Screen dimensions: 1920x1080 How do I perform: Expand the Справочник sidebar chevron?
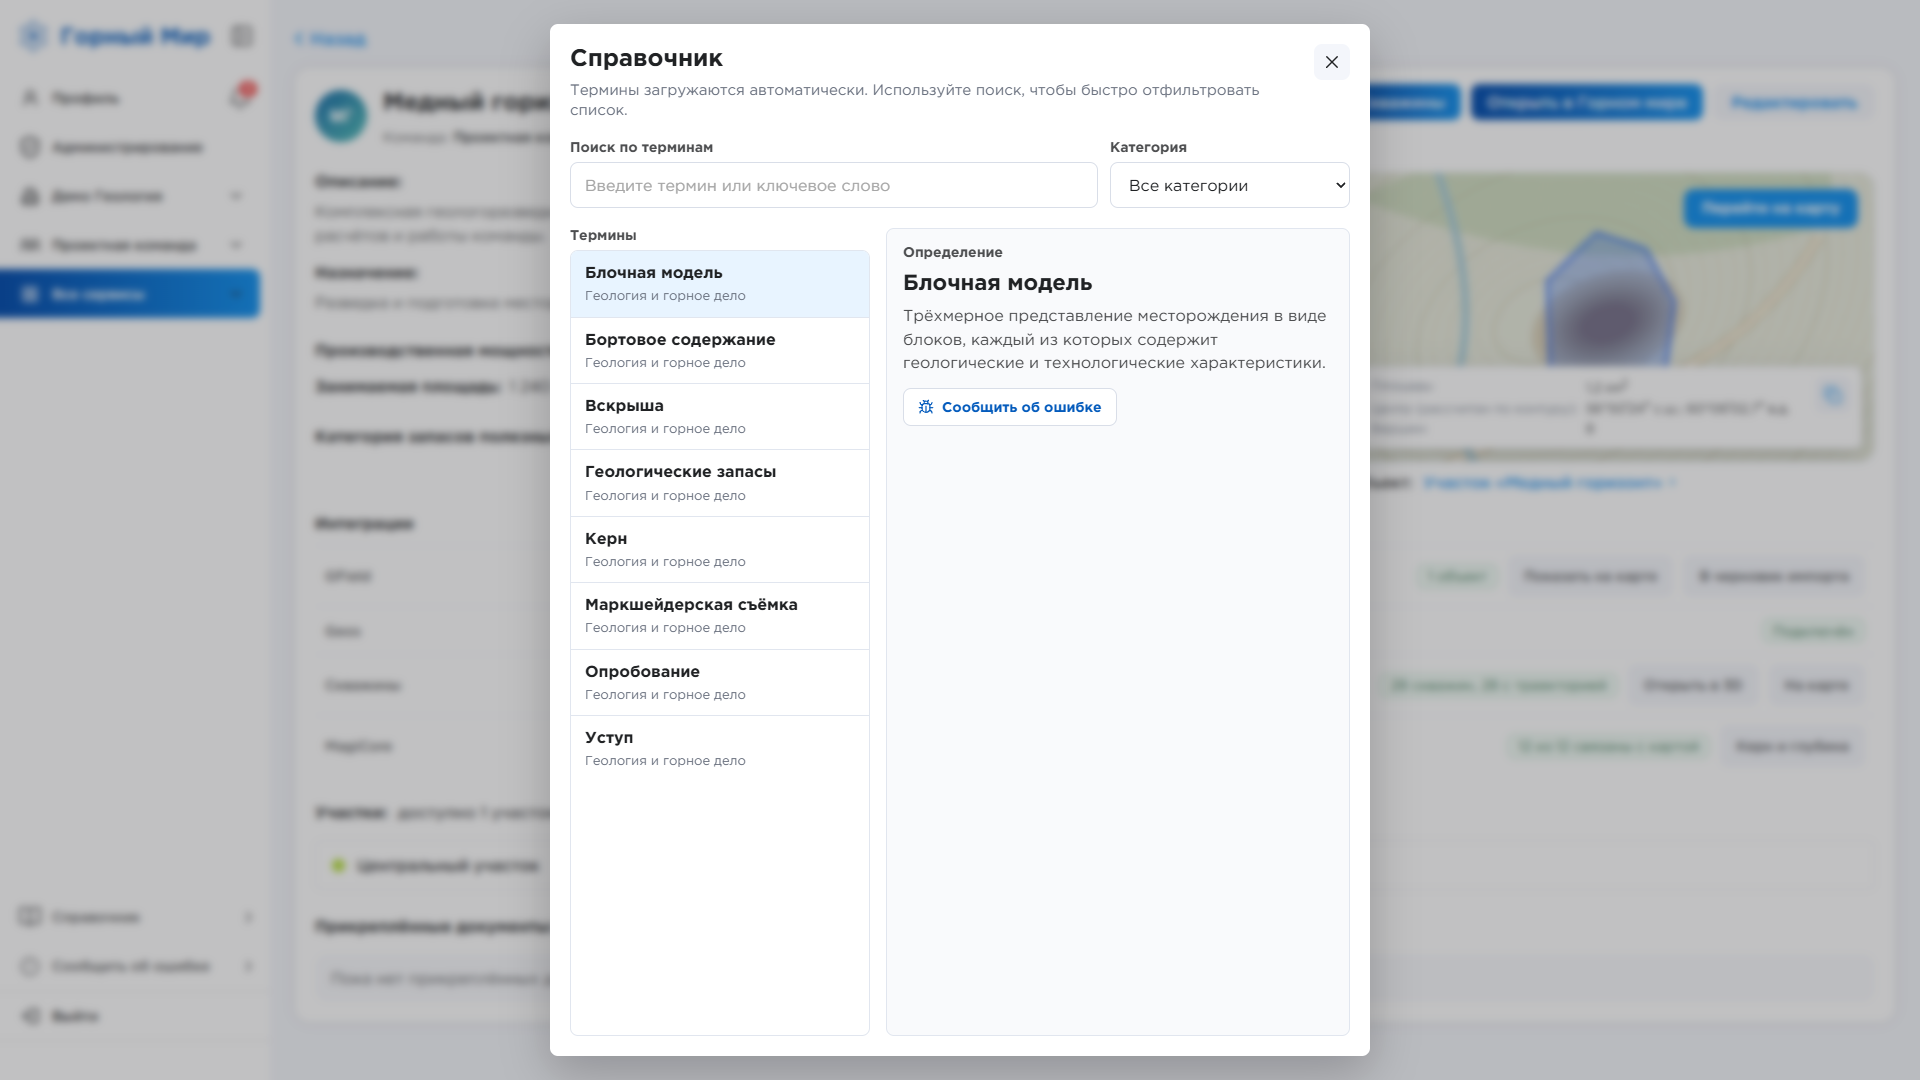248,917
